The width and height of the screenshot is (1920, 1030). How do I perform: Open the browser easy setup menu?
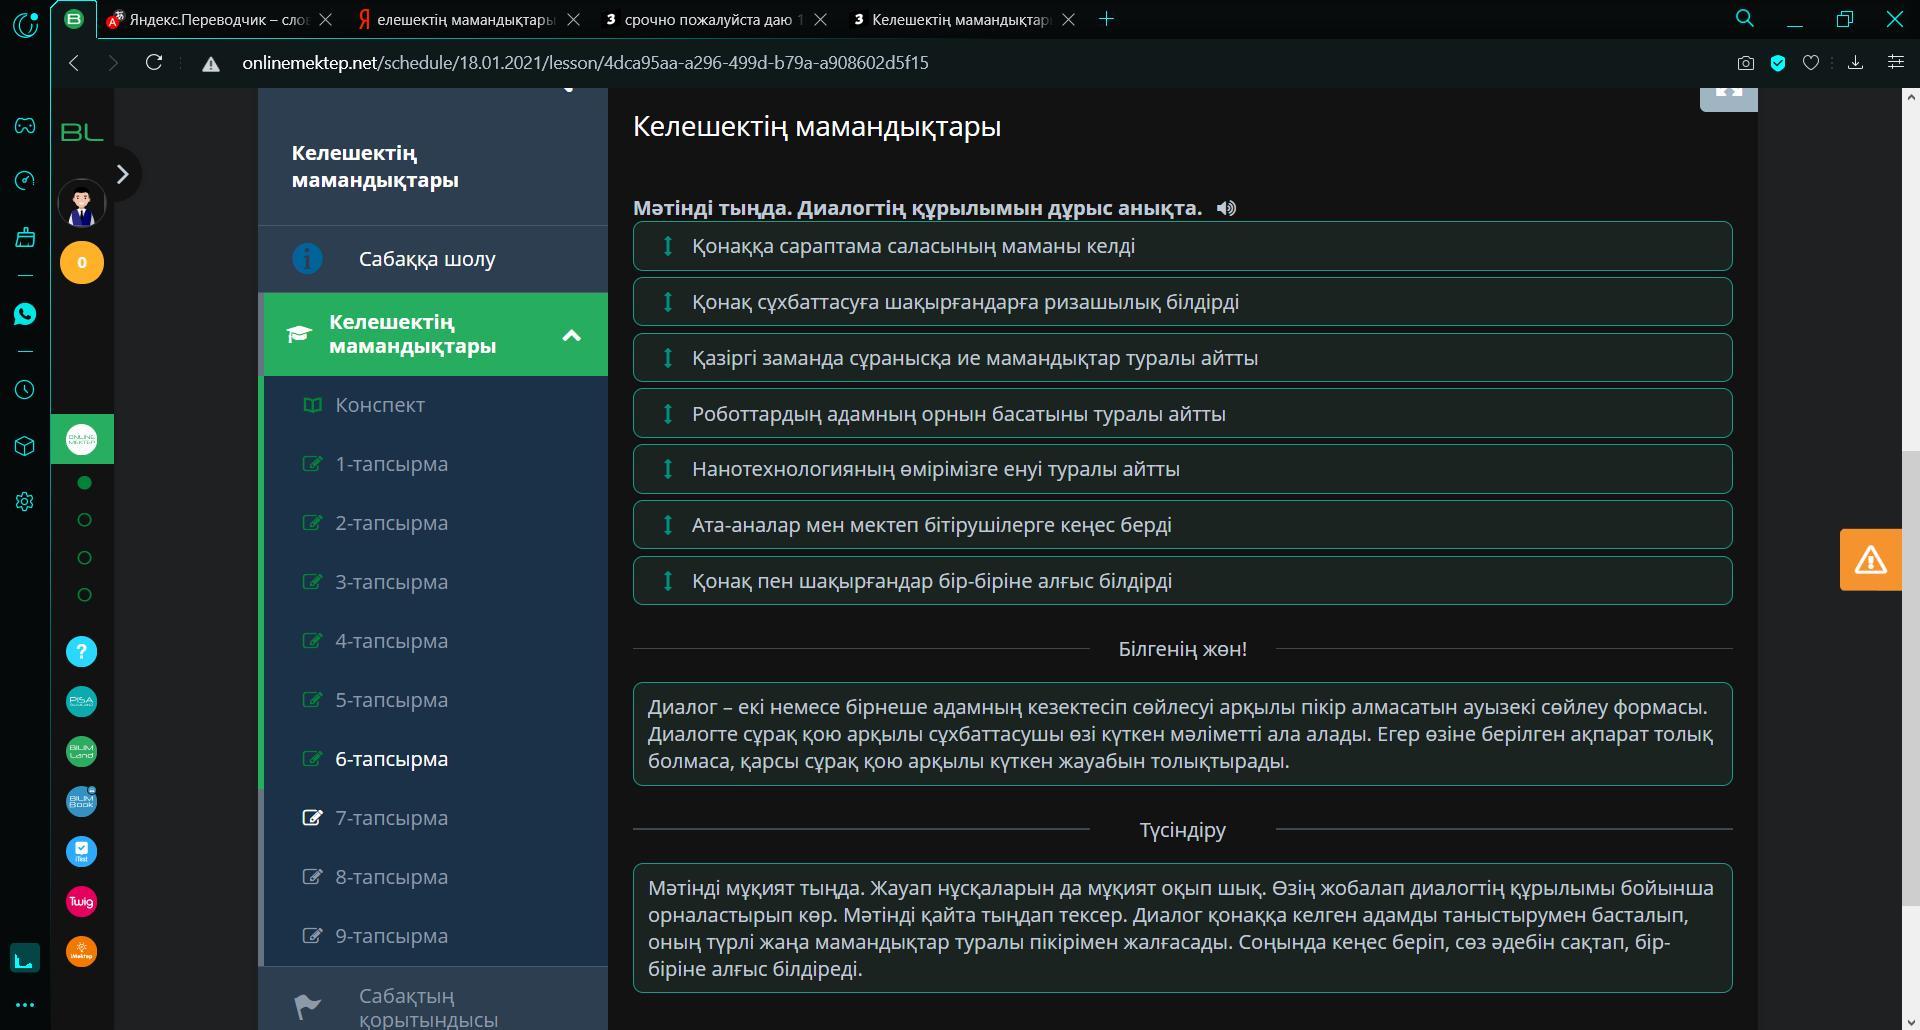[x=1895, y=63]
